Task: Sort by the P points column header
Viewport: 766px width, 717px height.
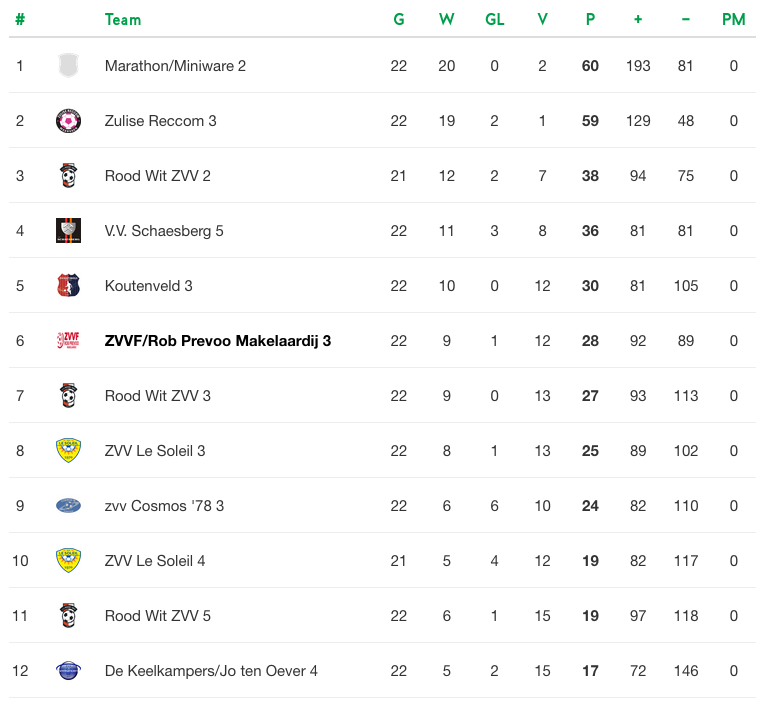Action: pyautogui.click(x=590, y=20)
